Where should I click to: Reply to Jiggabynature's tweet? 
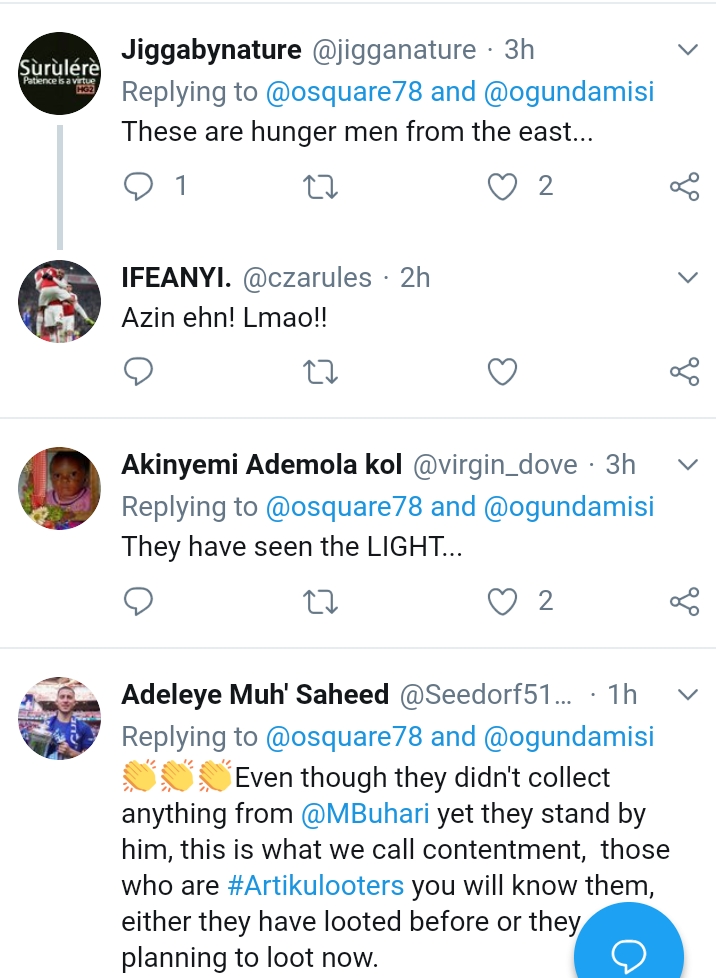pyautogui.click(x=139, y=186)
